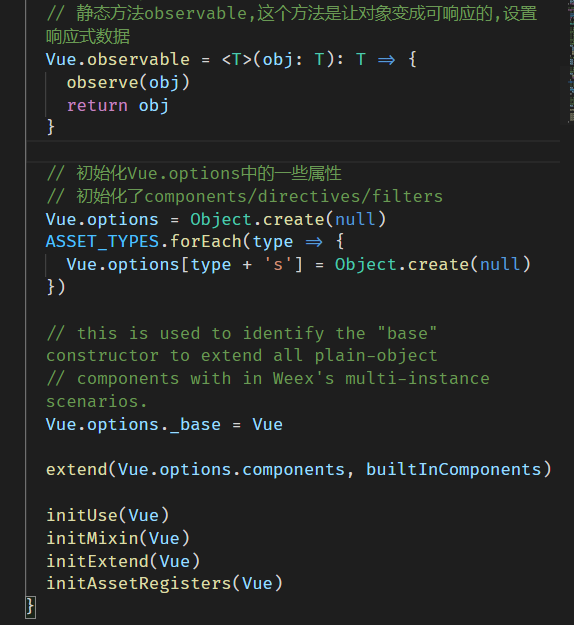Click the initAssetRegisters(Vue) call
This screenshot has height=625, width=574.
pos(164,584)
